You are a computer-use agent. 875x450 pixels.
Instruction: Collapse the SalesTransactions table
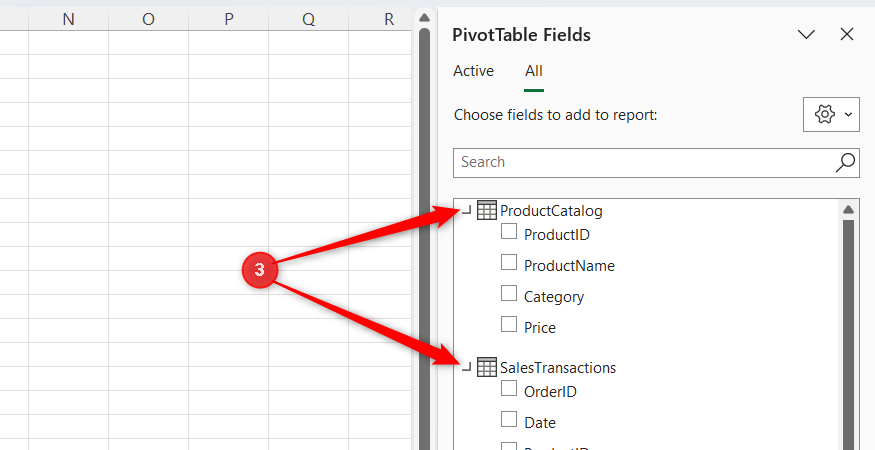click(x=467, y=367)
